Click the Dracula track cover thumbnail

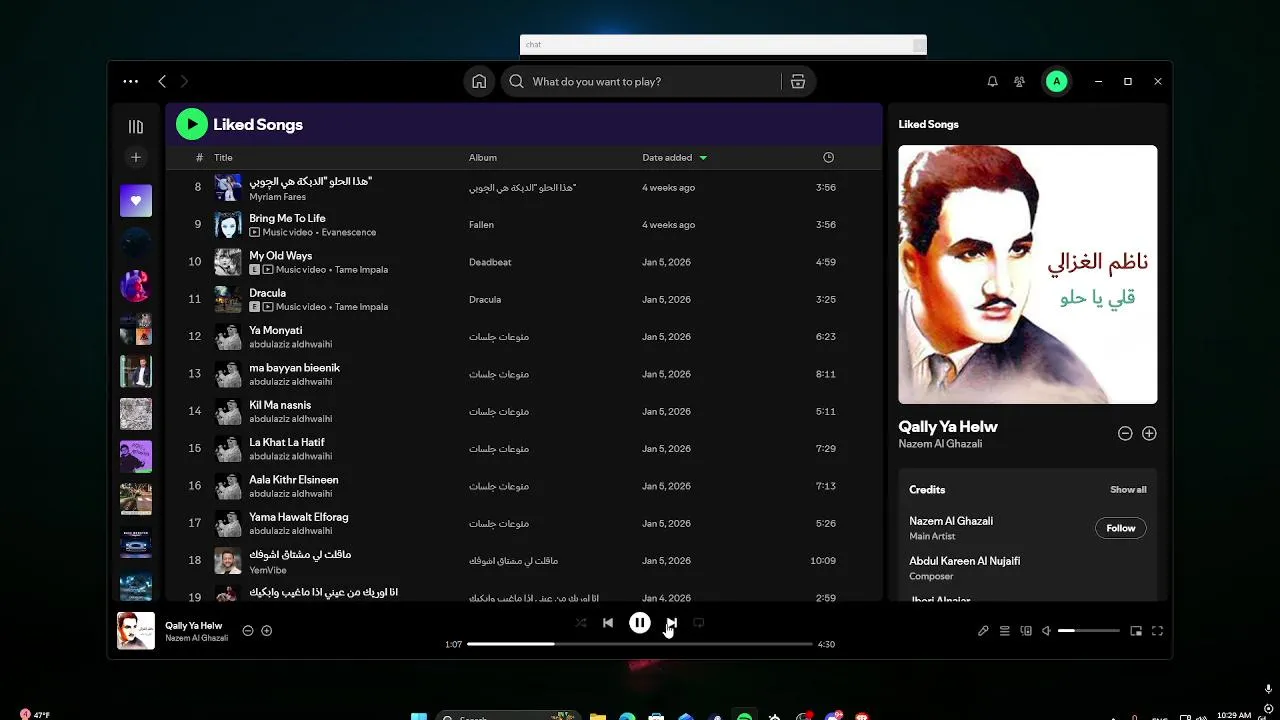pyautogui.click(x=228, y=299)
